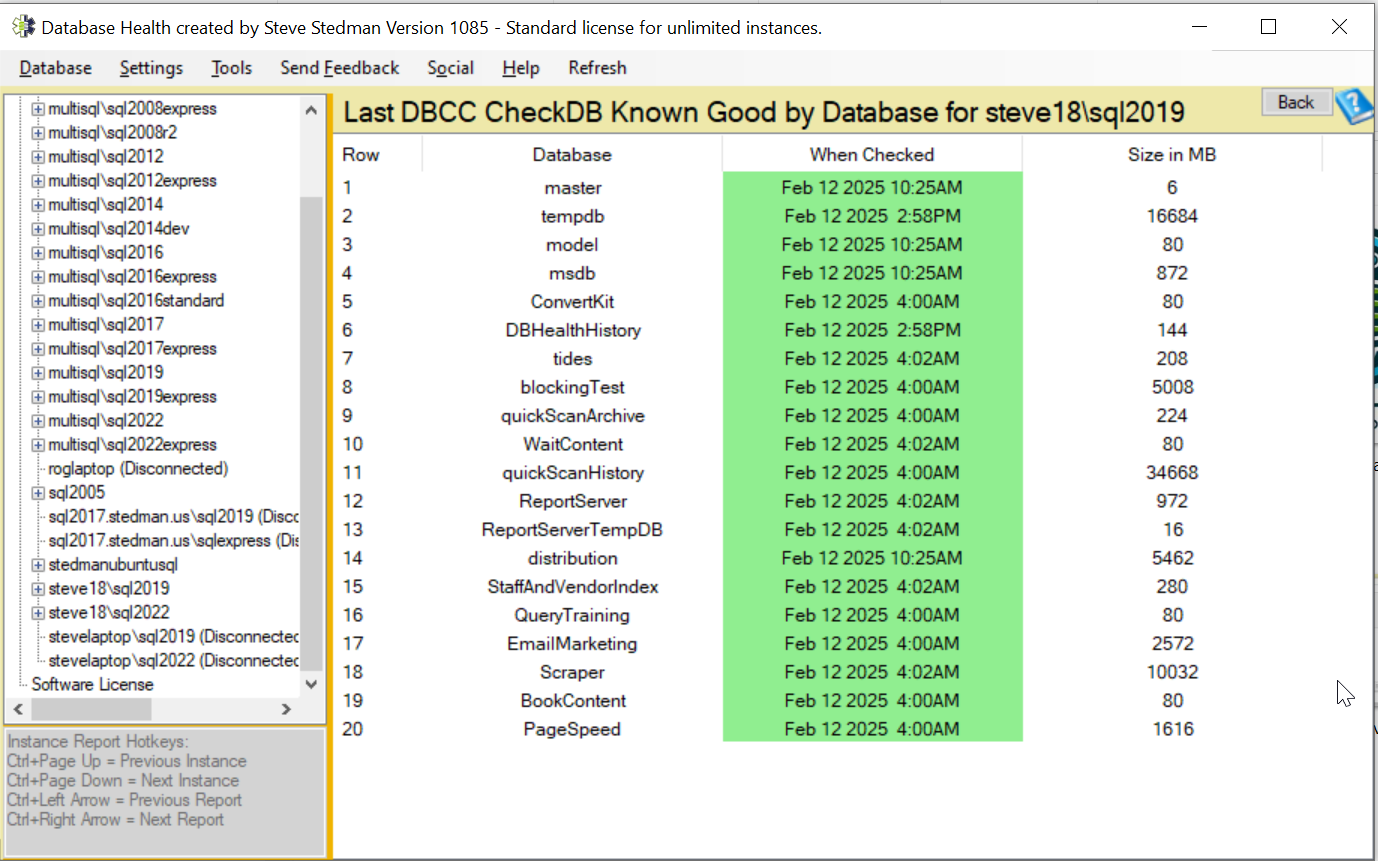
Task: Click the green When Checked cell for tempdb
Action: [872, 216]
